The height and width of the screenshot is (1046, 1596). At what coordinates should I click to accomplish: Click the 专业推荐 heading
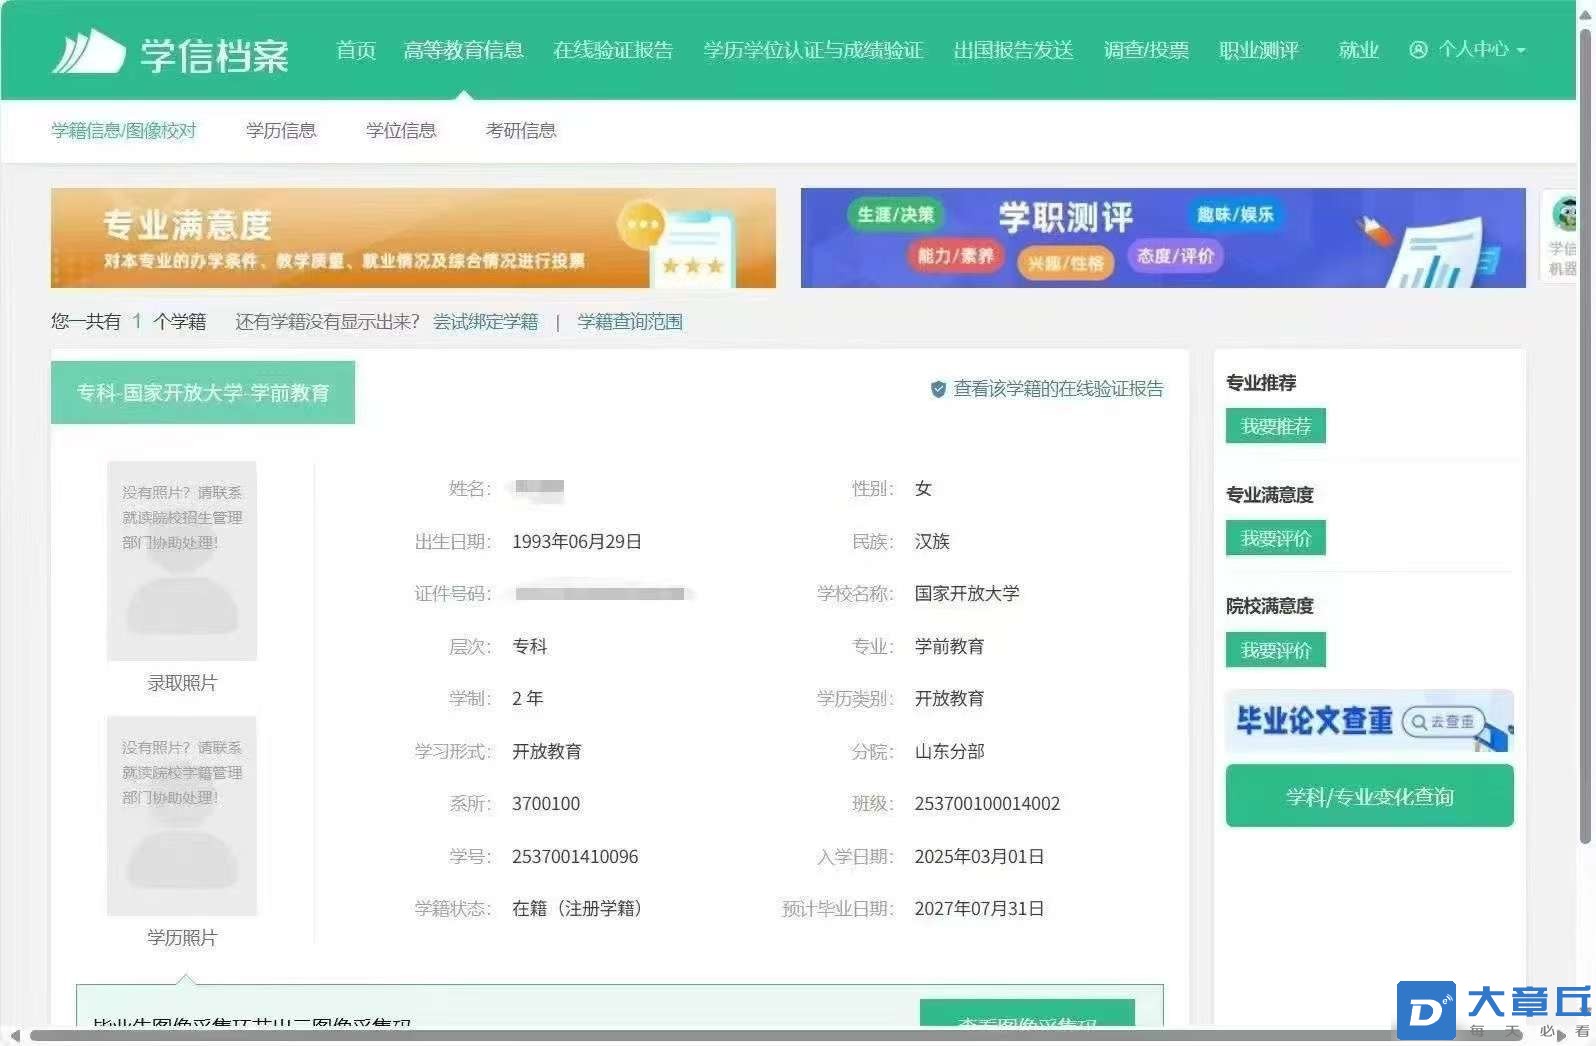click(1261, 382)
